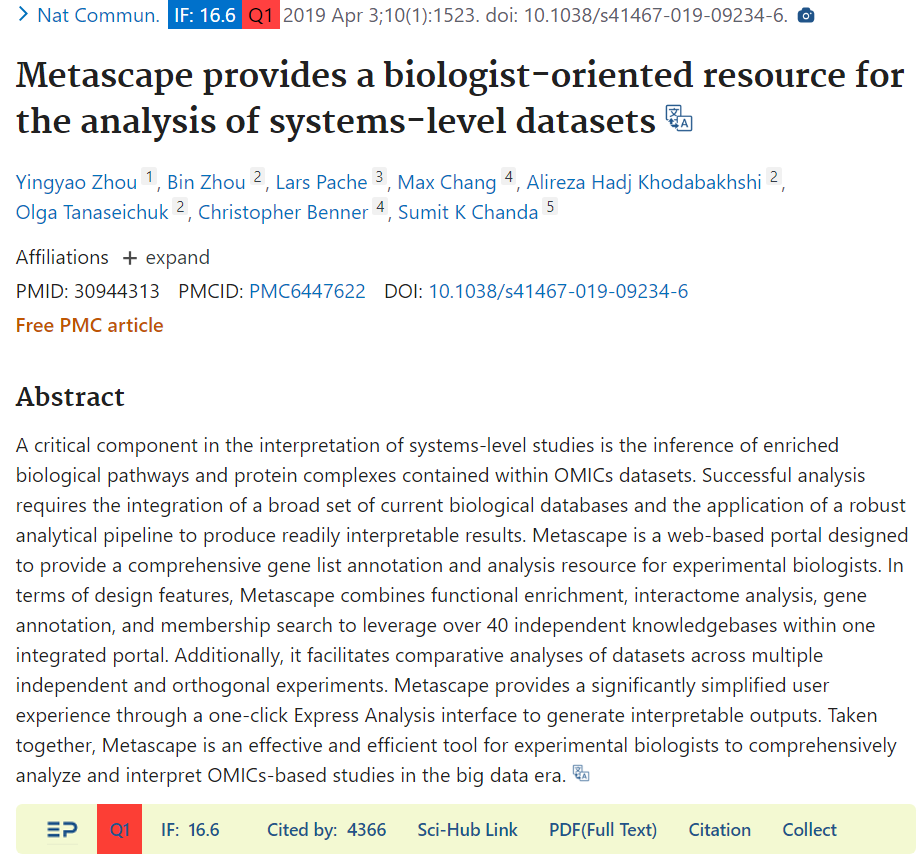Expand the Affiliations section
This screenshot has width=920, height=858.
point(166,258)
